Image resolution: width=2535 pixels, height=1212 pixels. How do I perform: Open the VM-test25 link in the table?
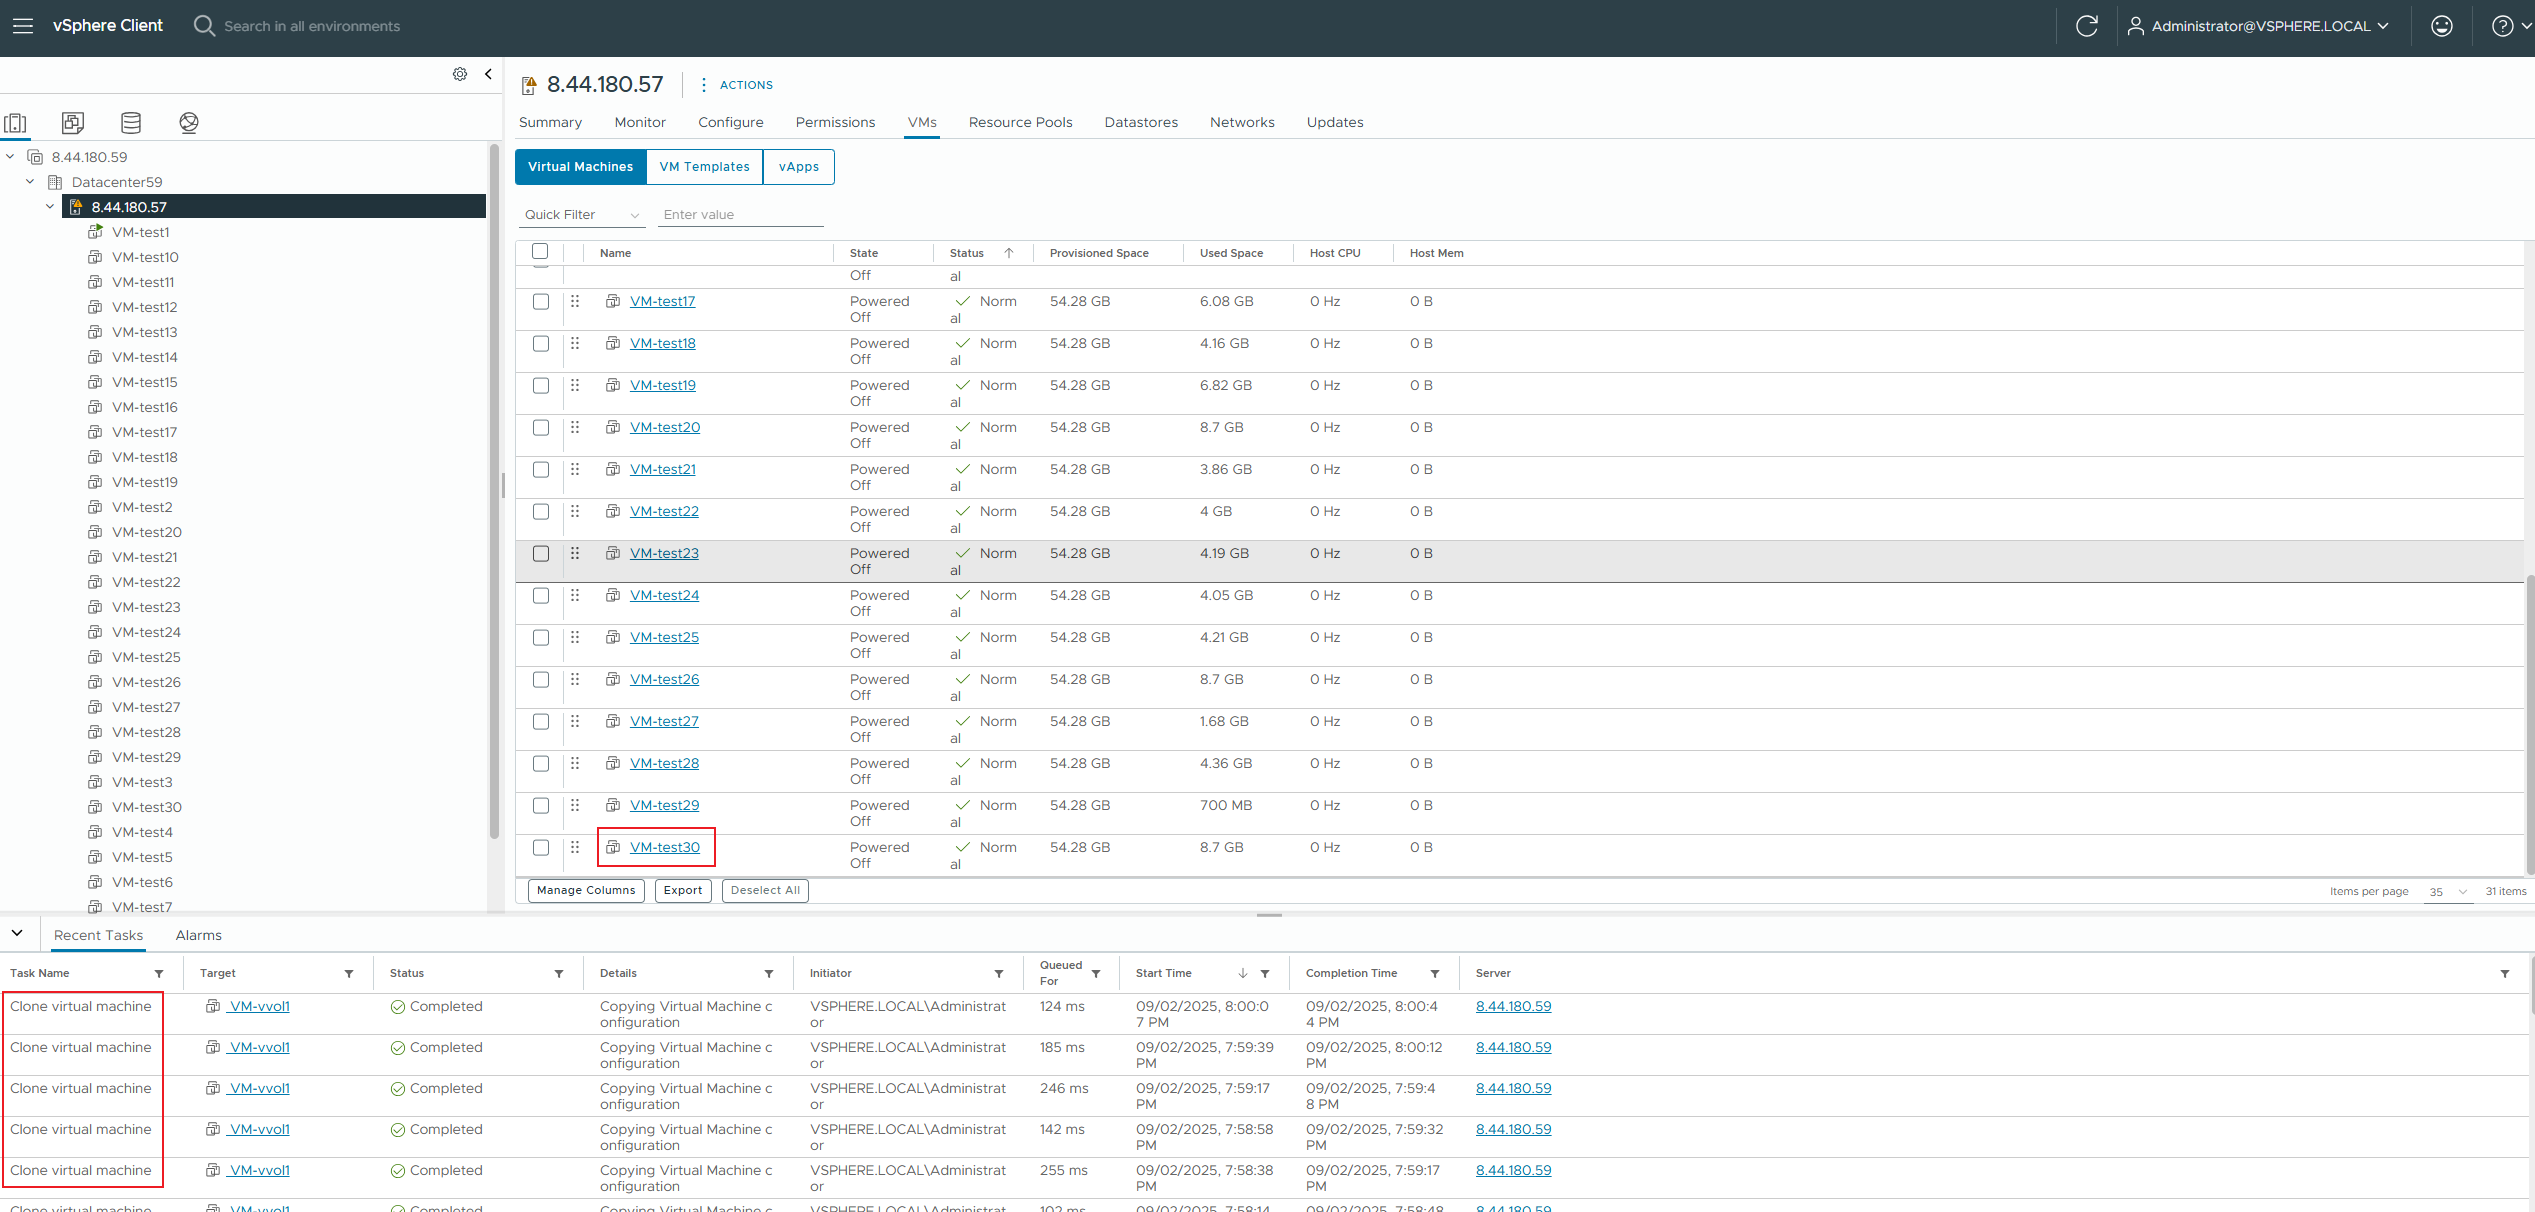click(664, 637)
